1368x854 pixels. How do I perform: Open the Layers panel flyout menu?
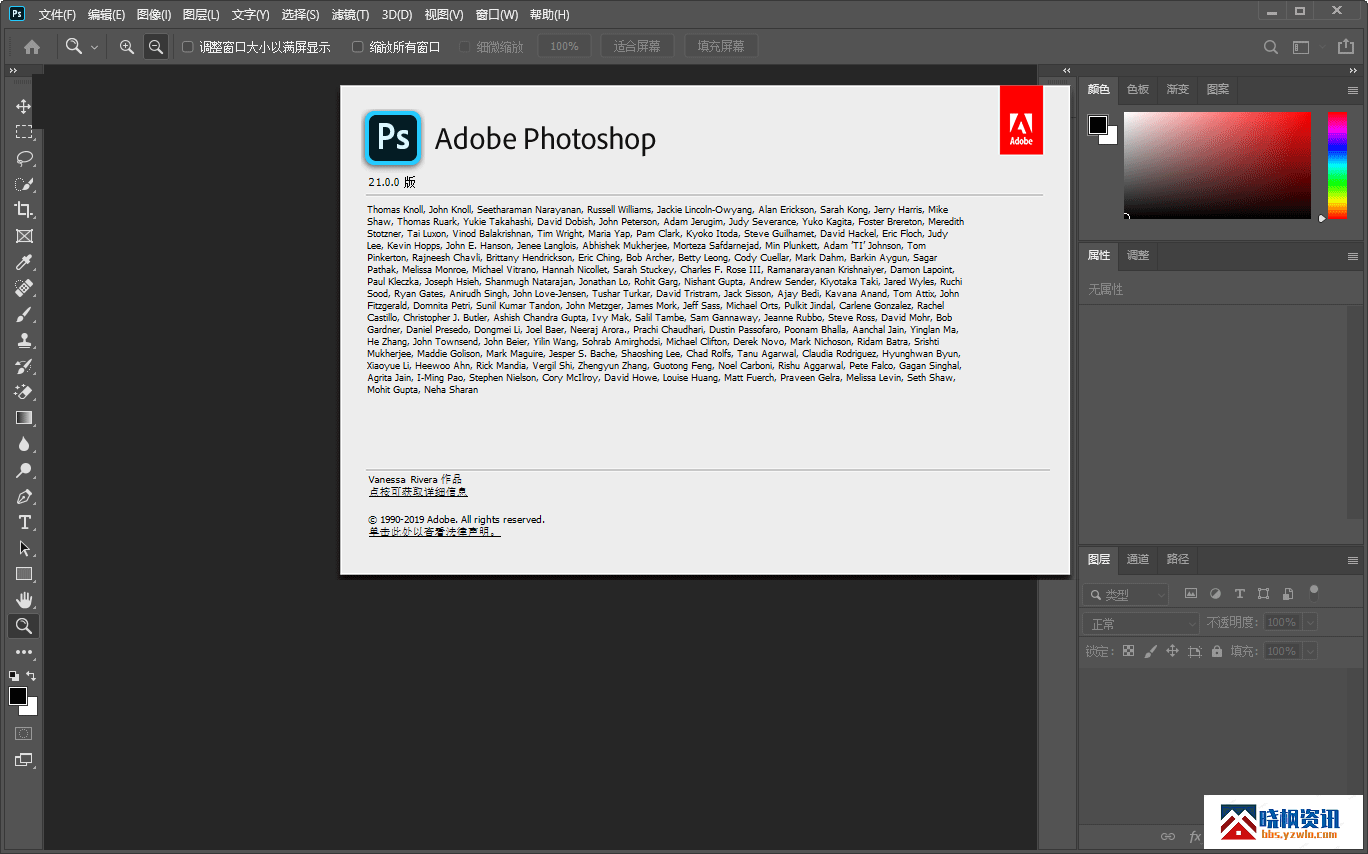[x=1352, y=560]
